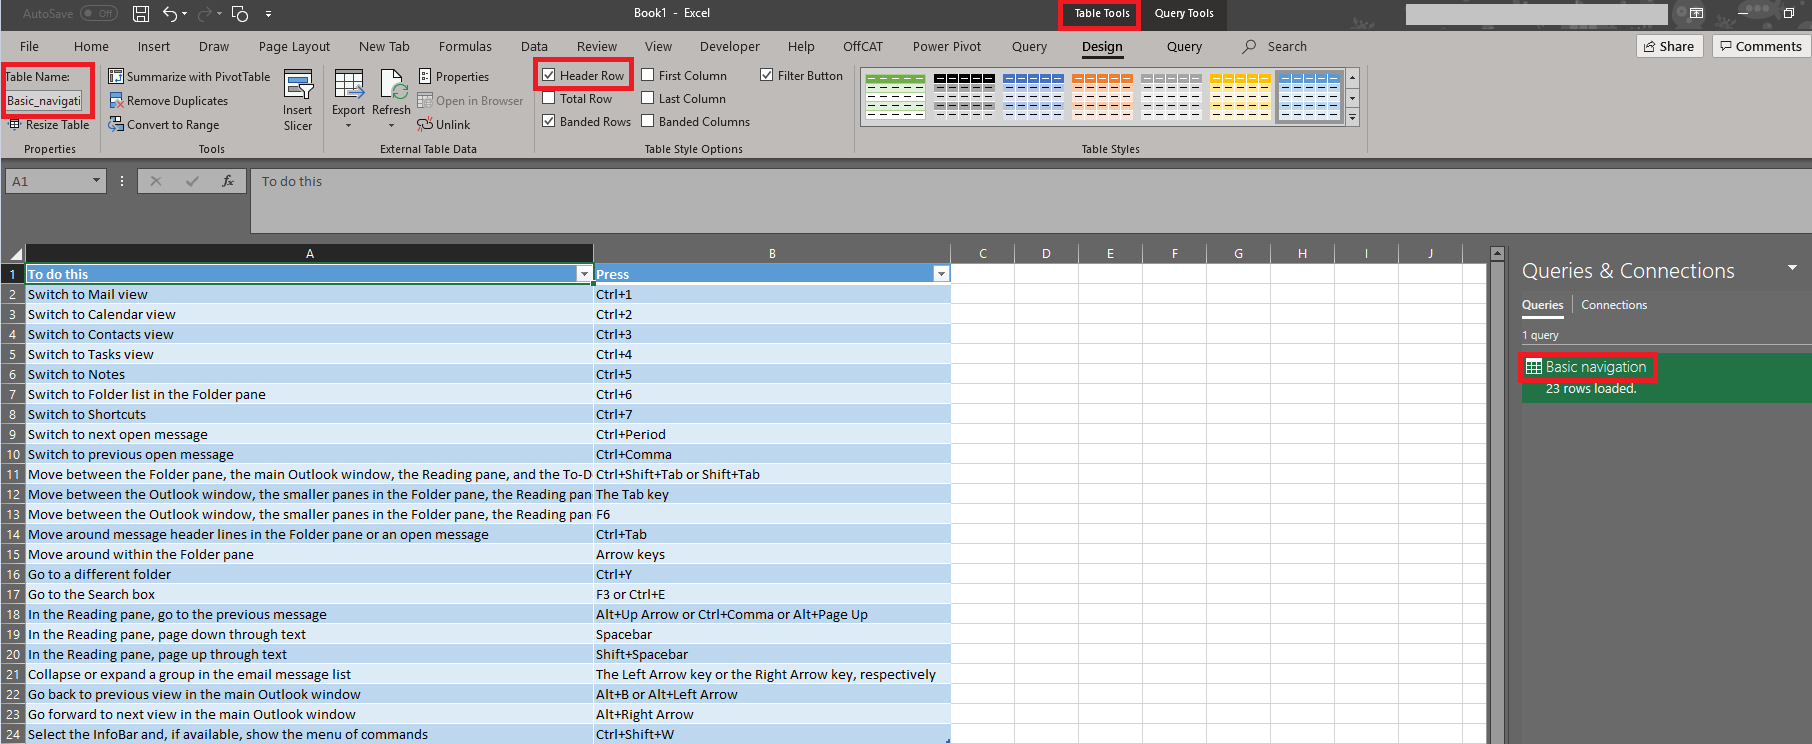
Task: Click the Unlink button
Action: 444,125
